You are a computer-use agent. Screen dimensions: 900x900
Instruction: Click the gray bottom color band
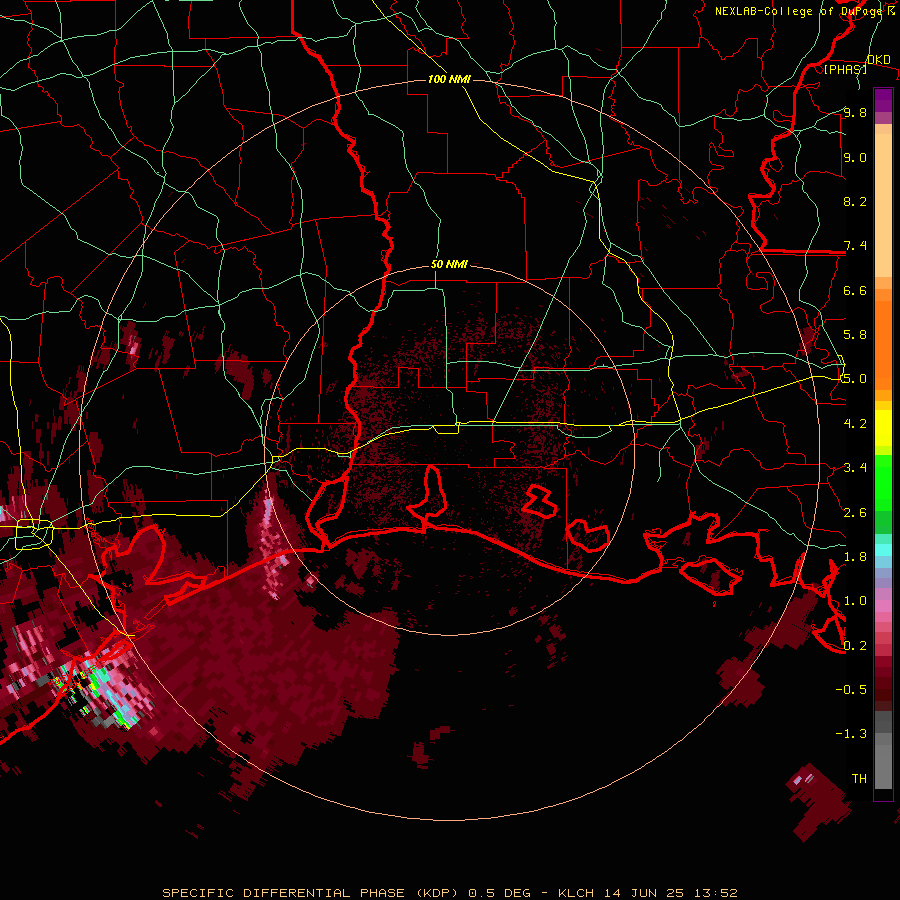(x=883, y=767)
